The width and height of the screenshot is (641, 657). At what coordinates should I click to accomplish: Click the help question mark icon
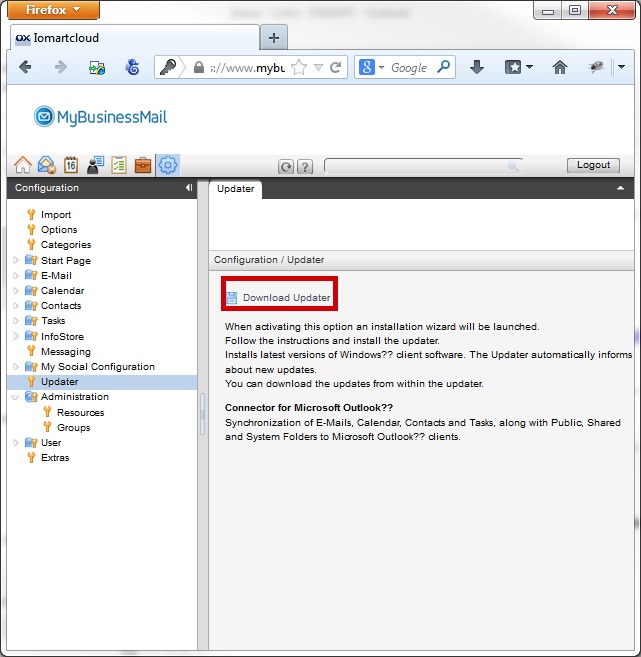click(x=305, y=167)
